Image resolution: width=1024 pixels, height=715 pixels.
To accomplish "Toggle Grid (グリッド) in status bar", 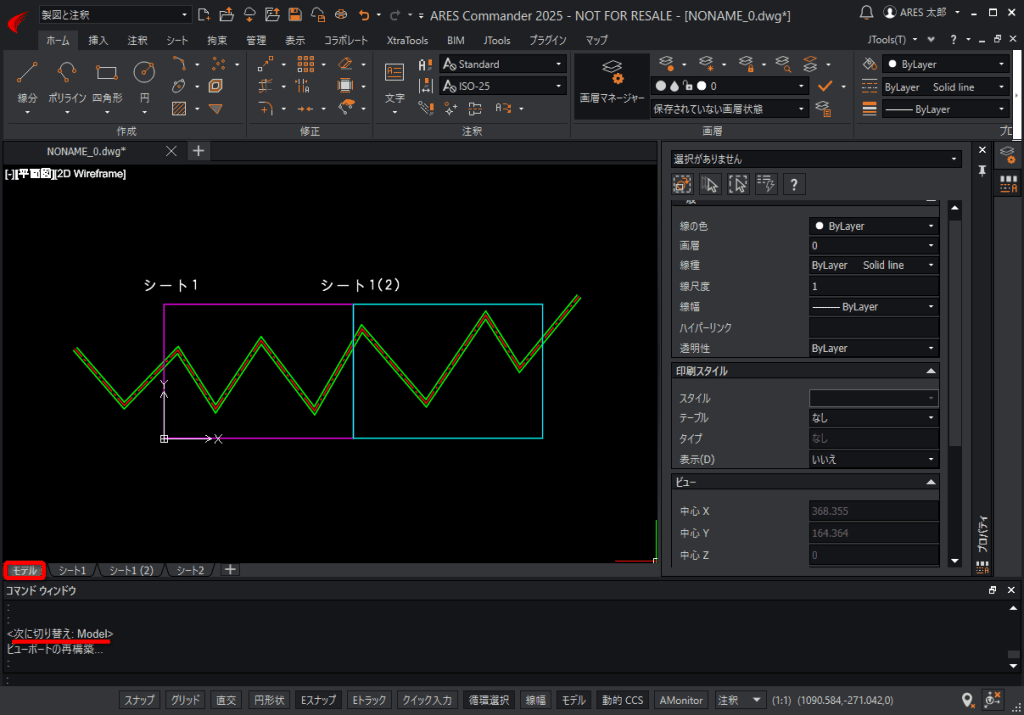I will tap(185, 700).
